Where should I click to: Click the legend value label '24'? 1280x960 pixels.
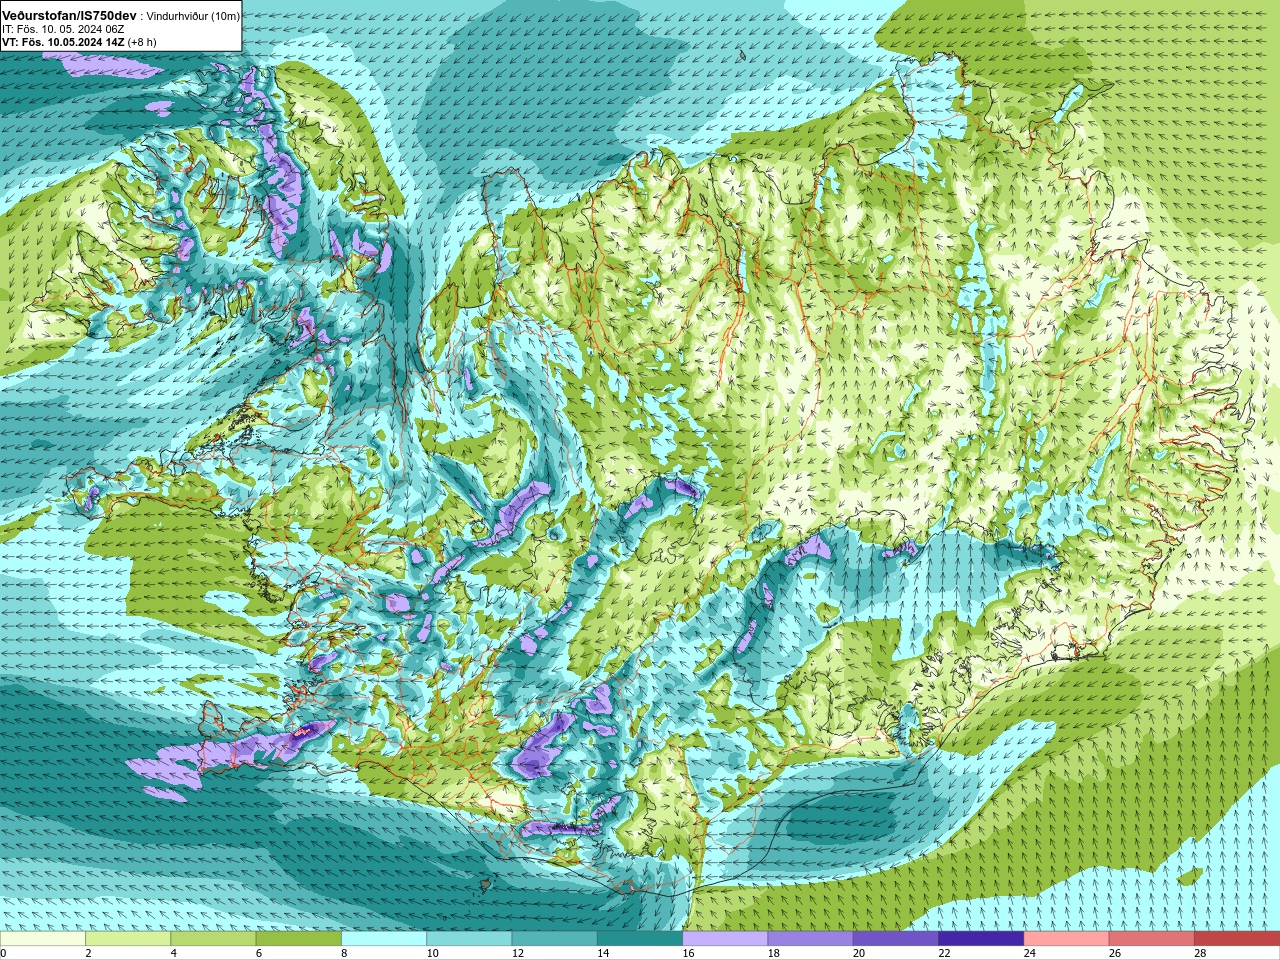pyautogui.click(x=1030, y=953)
